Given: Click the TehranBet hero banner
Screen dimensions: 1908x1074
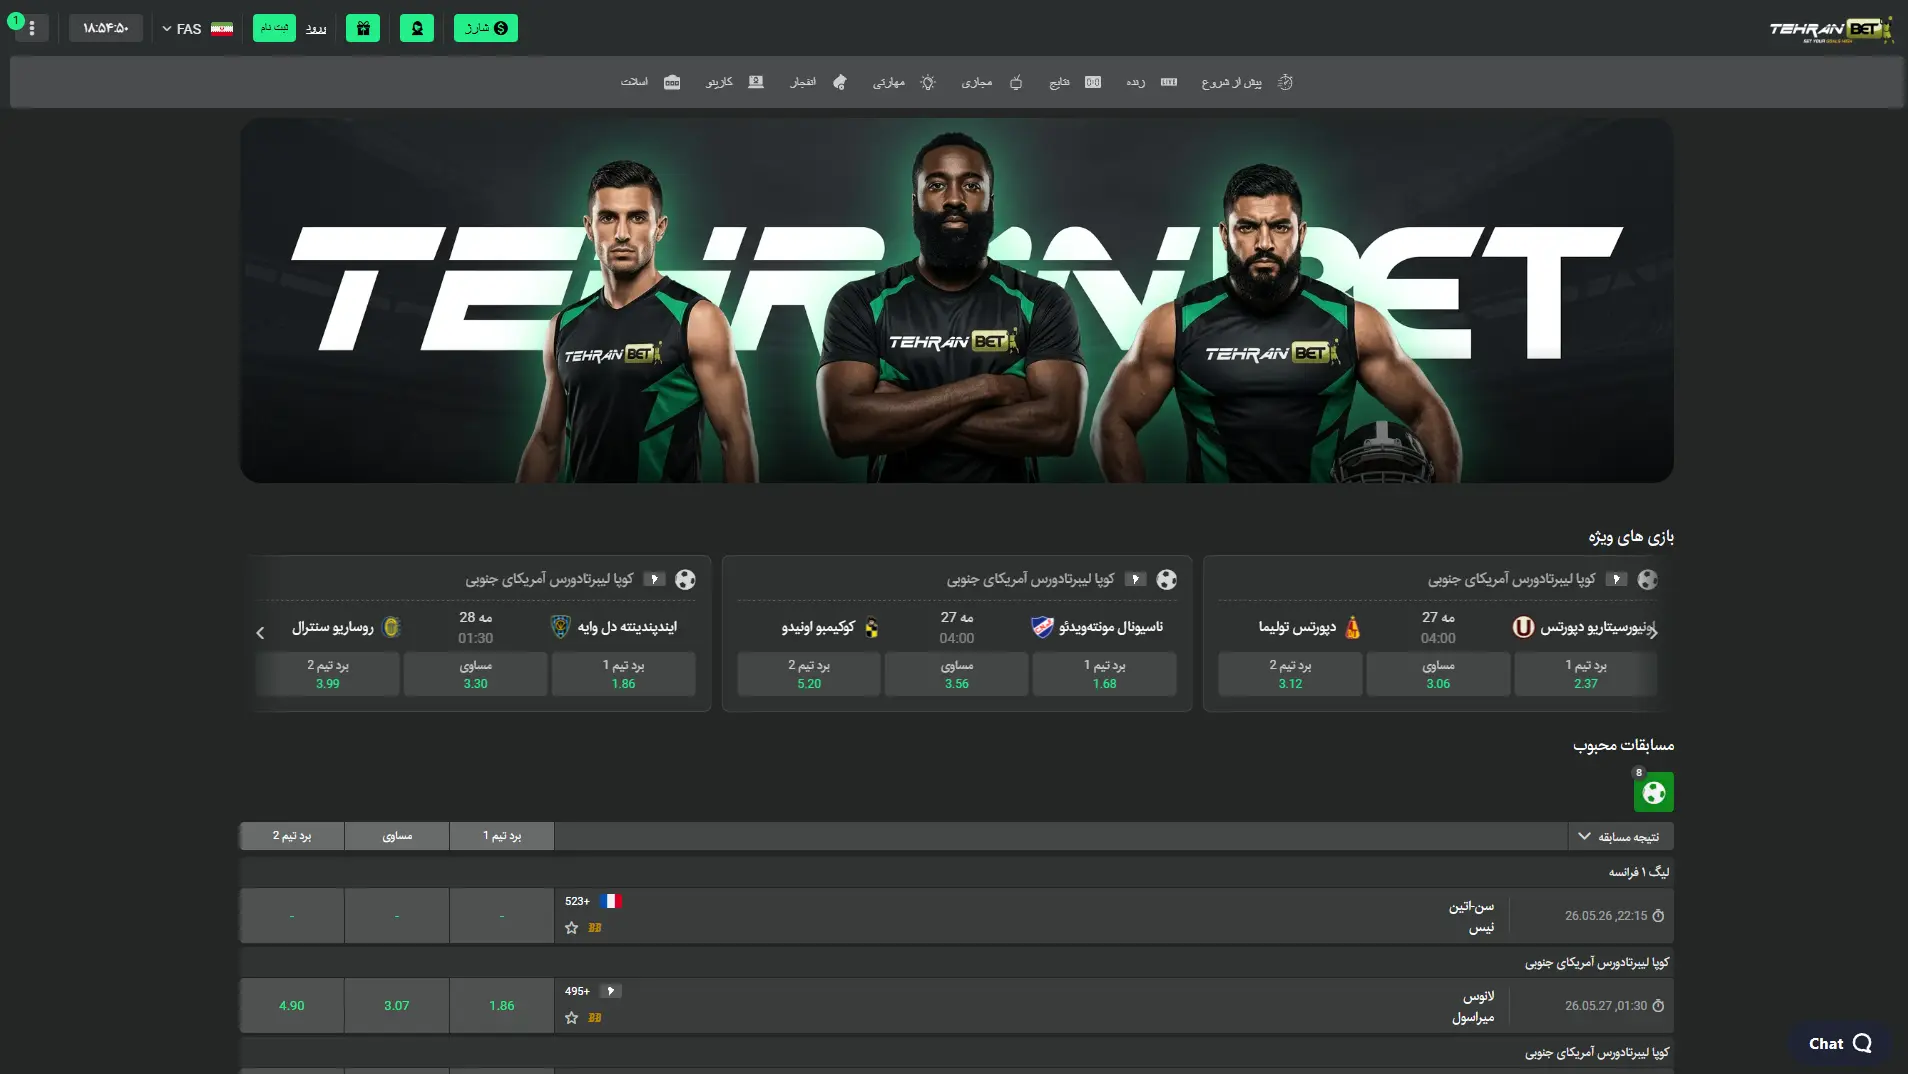Looking at the screenshot, I should pyautogui.click(x=956, y=300).
